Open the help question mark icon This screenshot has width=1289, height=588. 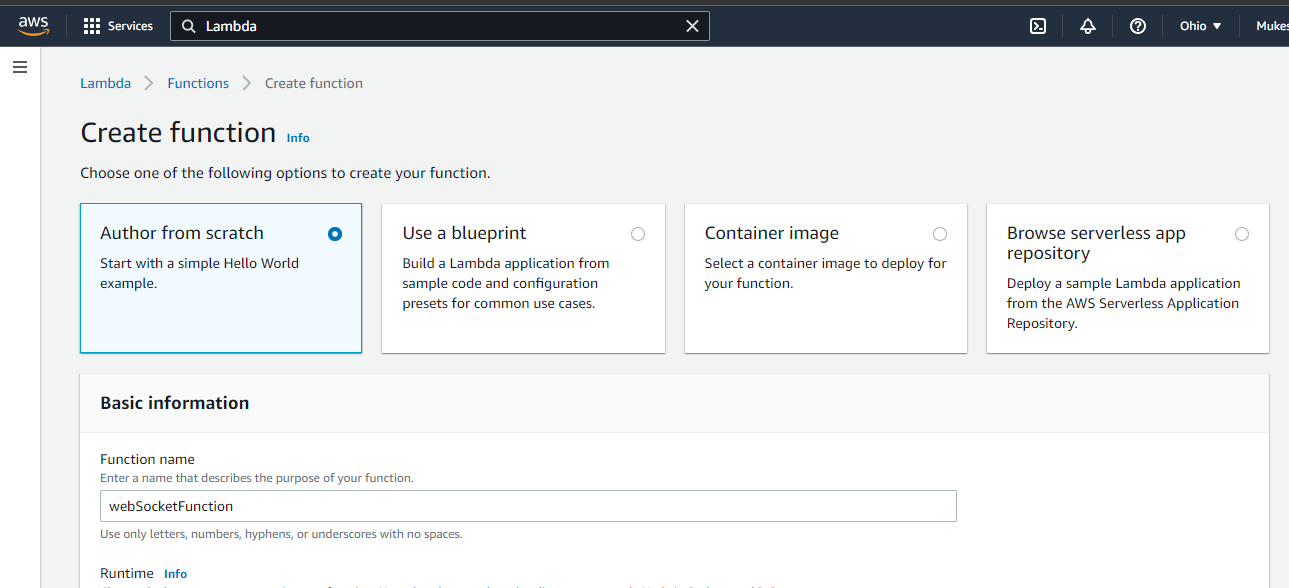pyautogui.click(x=1137, y=25)
